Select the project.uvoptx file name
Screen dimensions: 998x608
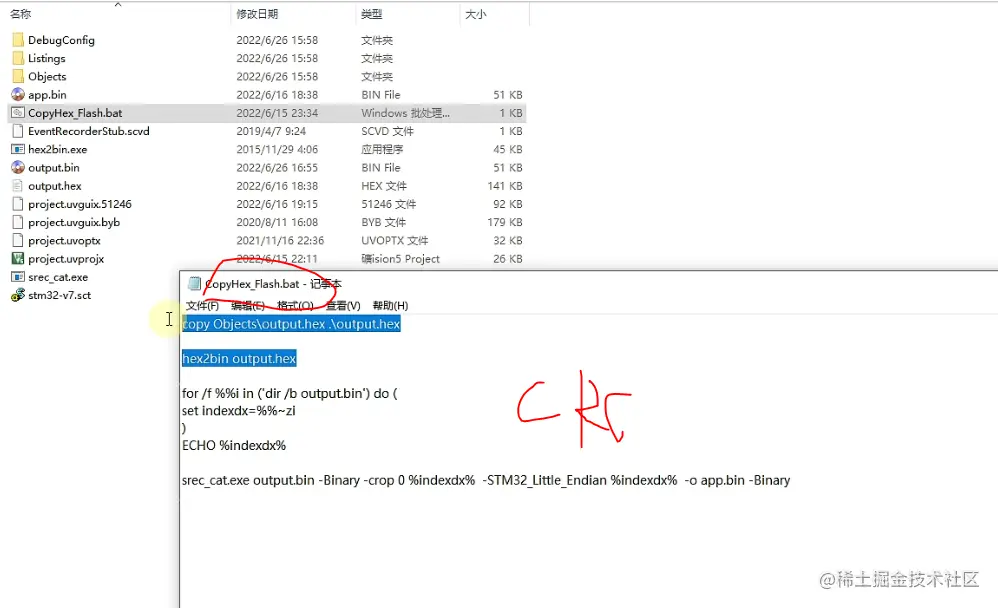coord(64,241)
